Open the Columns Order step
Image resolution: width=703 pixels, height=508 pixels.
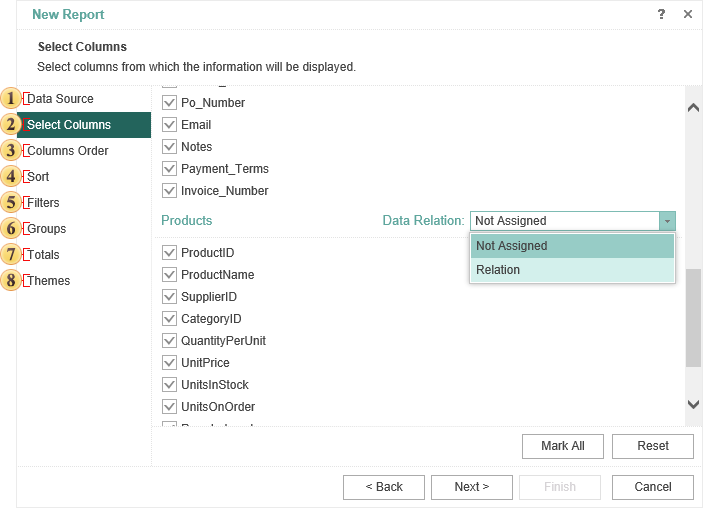[67, 151]
